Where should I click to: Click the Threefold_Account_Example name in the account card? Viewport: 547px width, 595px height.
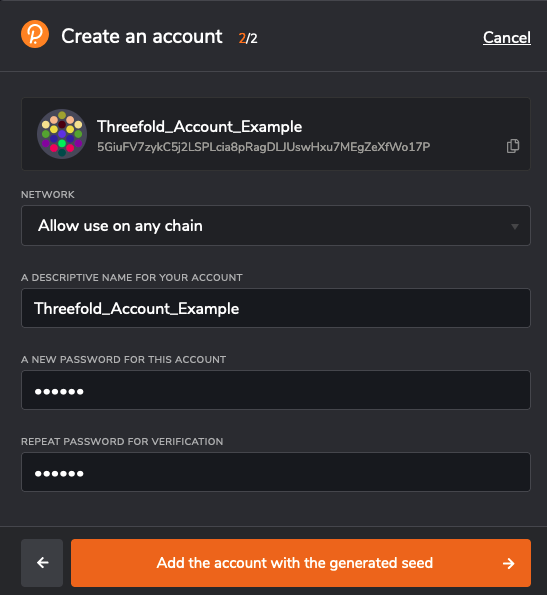(x=200, y=127)
